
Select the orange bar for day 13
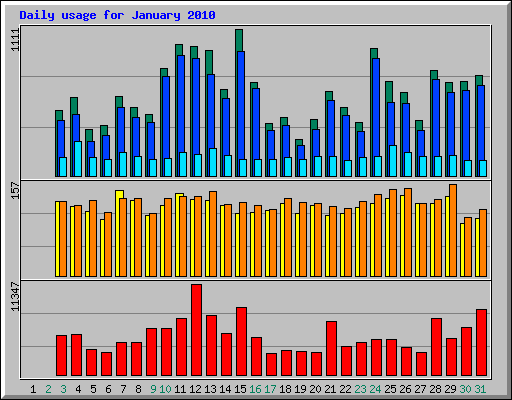pos(213,234)
